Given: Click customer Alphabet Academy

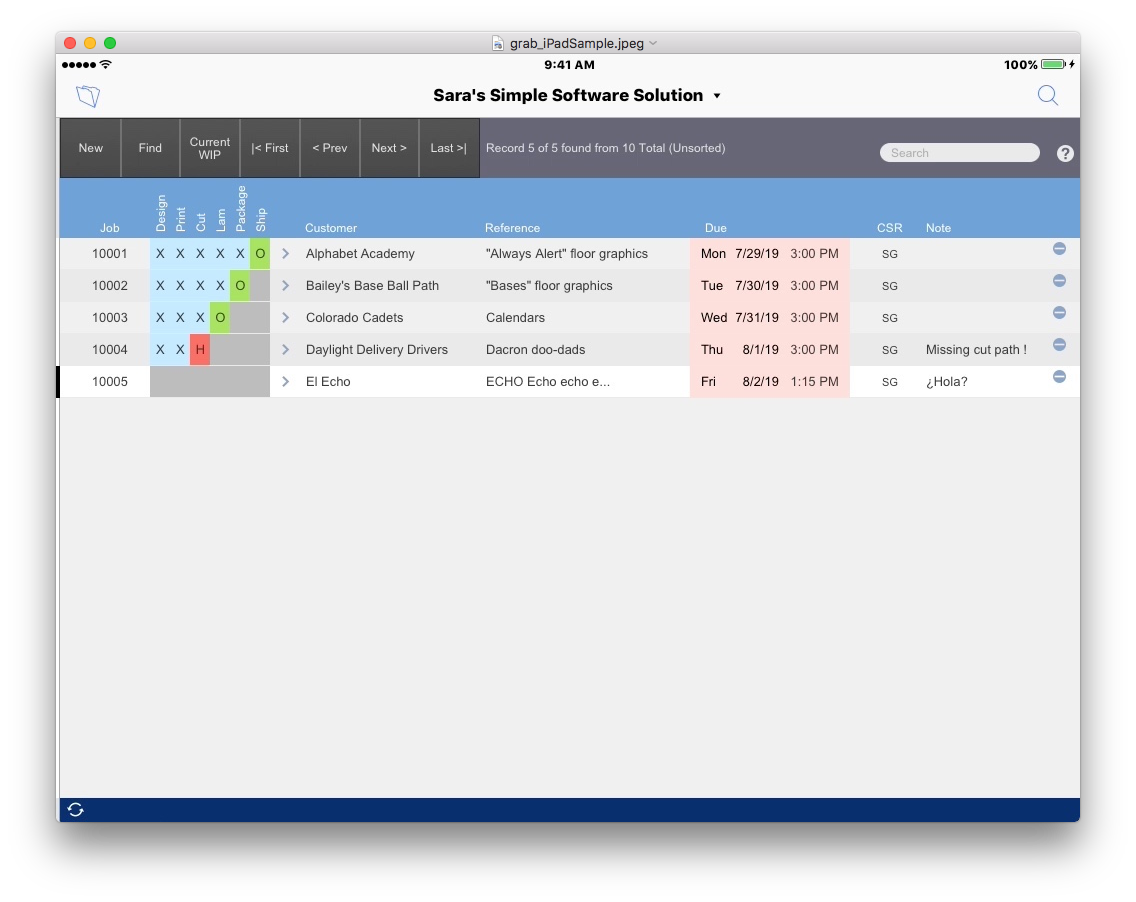Looking at the screenshot, I should (x=360, y=254).
